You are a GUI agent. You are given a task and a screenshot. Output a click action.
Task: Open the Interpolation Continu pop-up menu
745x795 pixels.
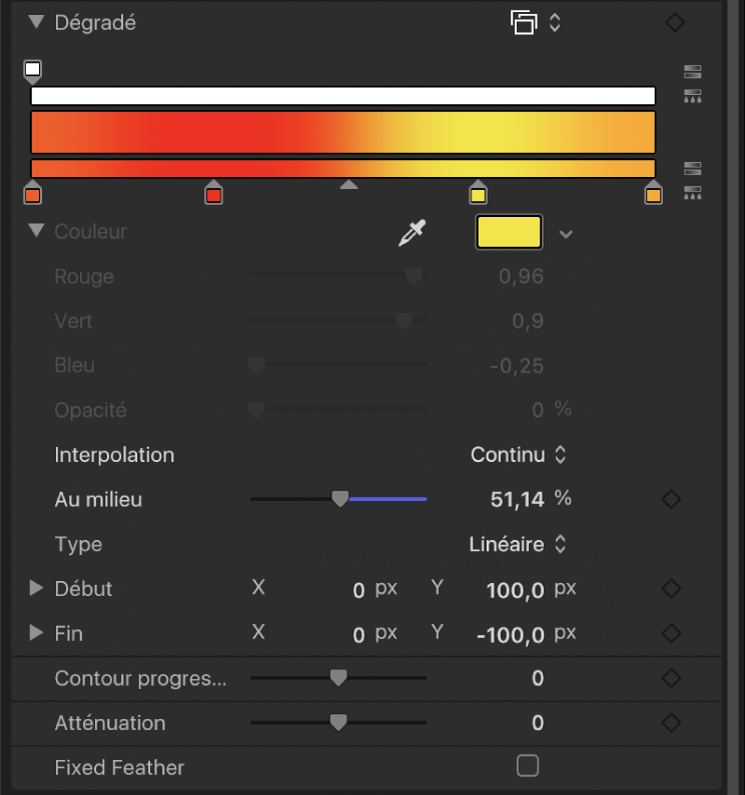pos(519,455)
